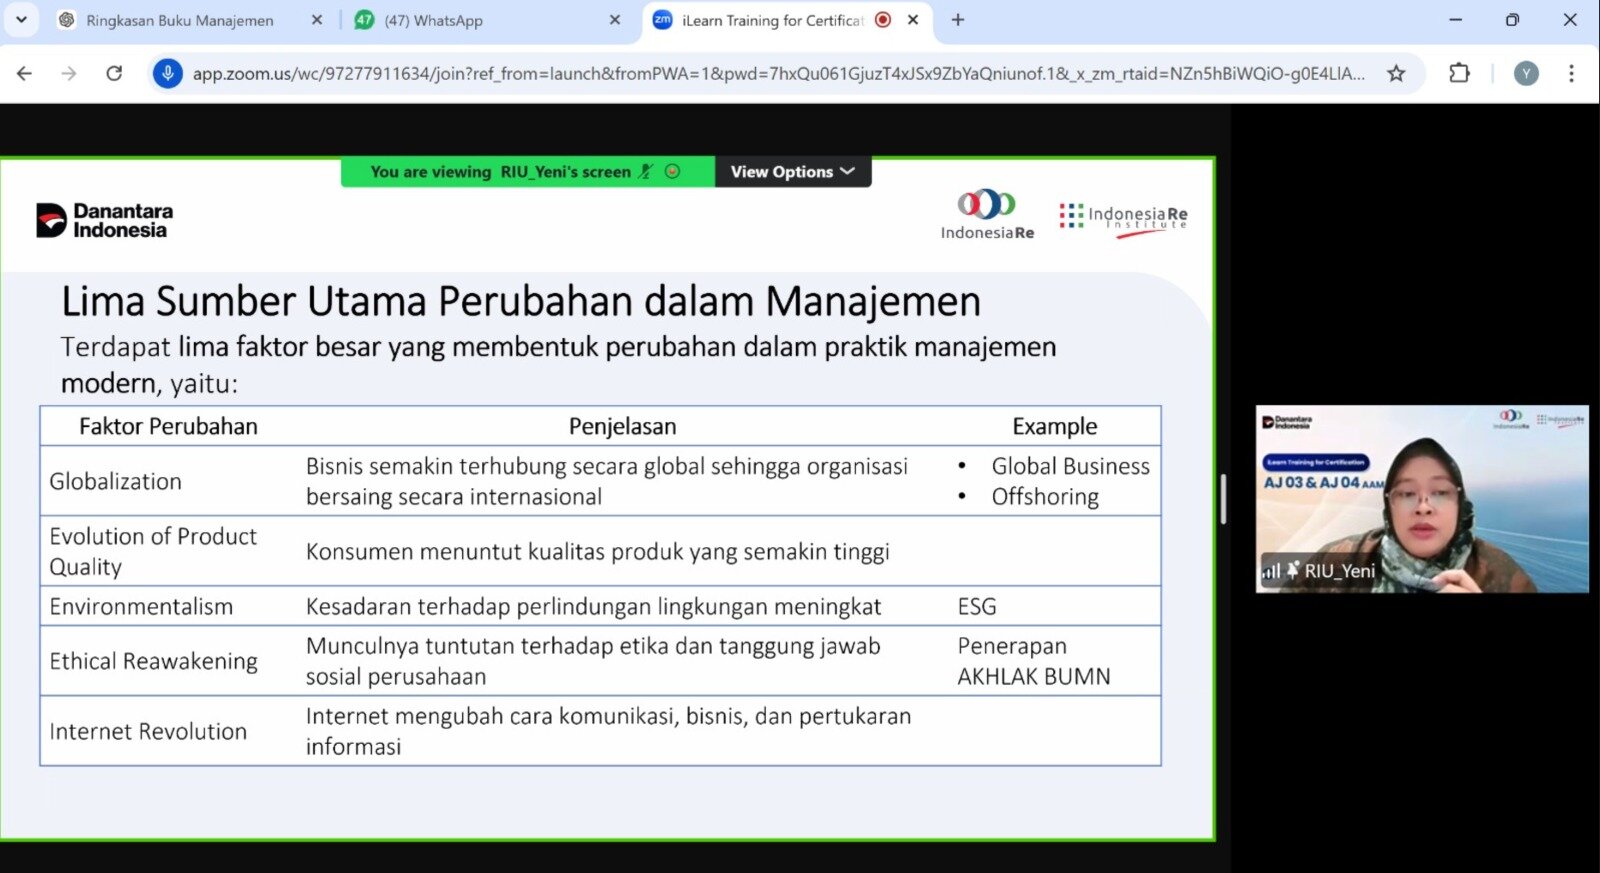Bookmark this page with the star icon
The width and height of the screenshot is (1600, 873).
click(1396, 73)
